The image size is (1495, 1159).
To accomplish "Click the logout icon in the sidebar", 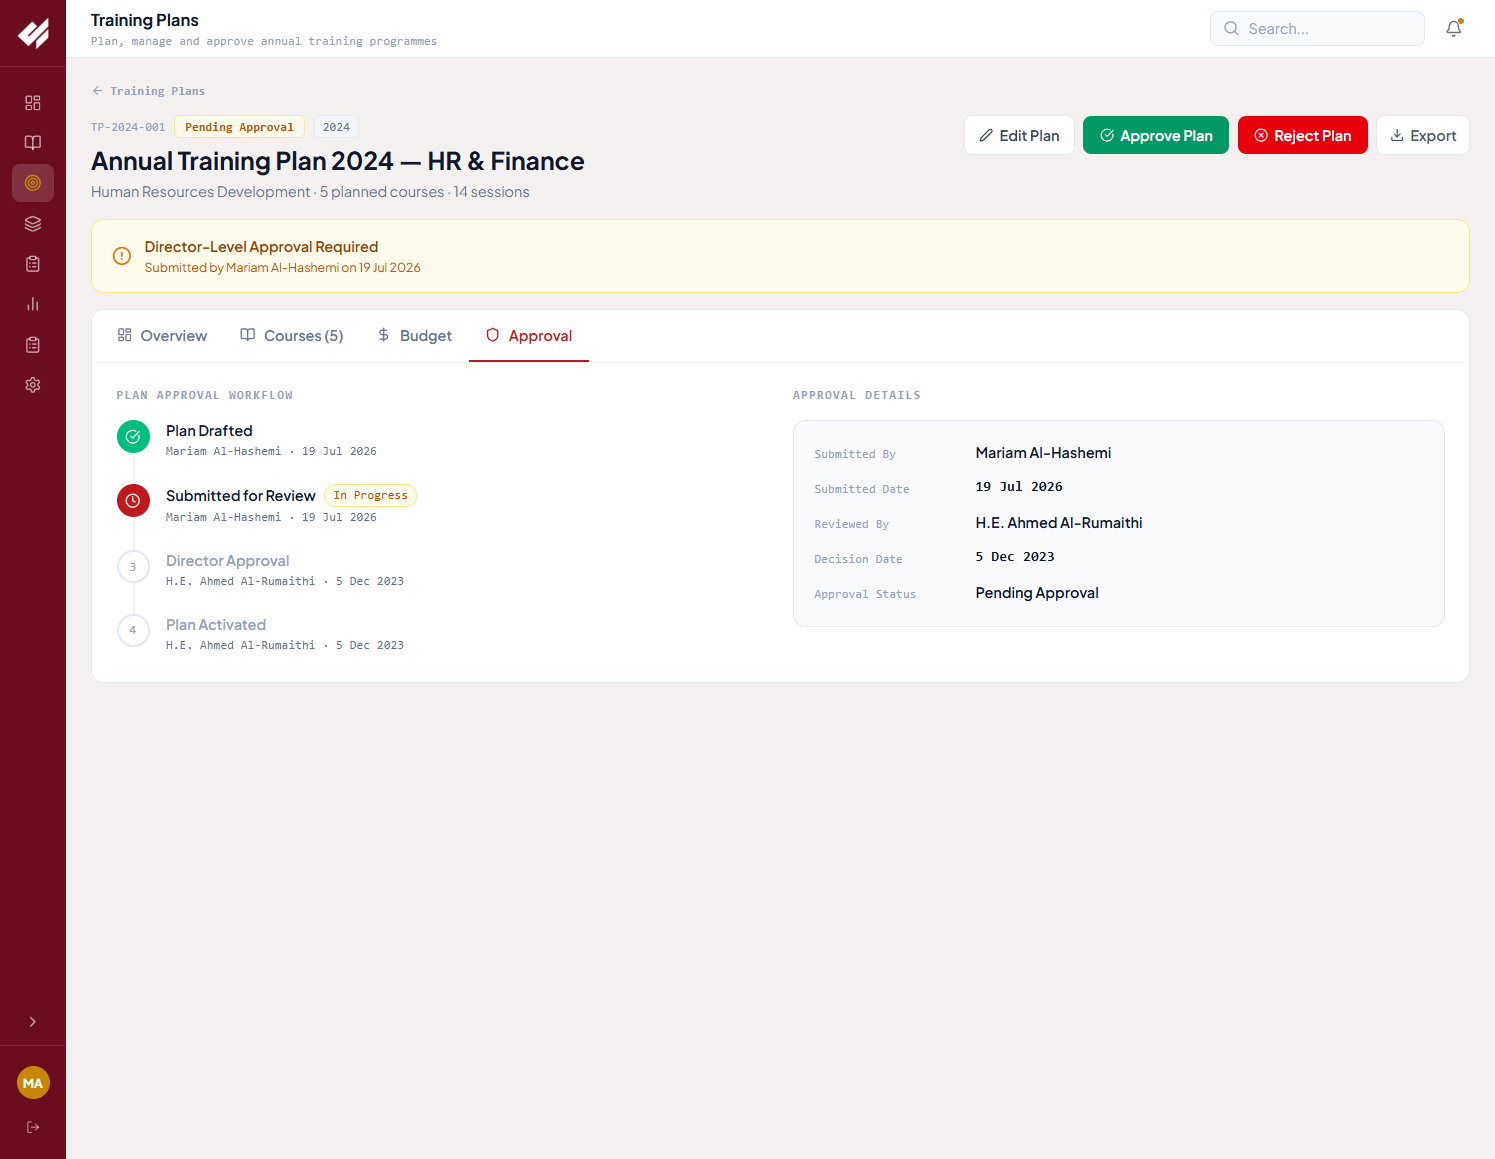I will click(x=33, y=1127).
